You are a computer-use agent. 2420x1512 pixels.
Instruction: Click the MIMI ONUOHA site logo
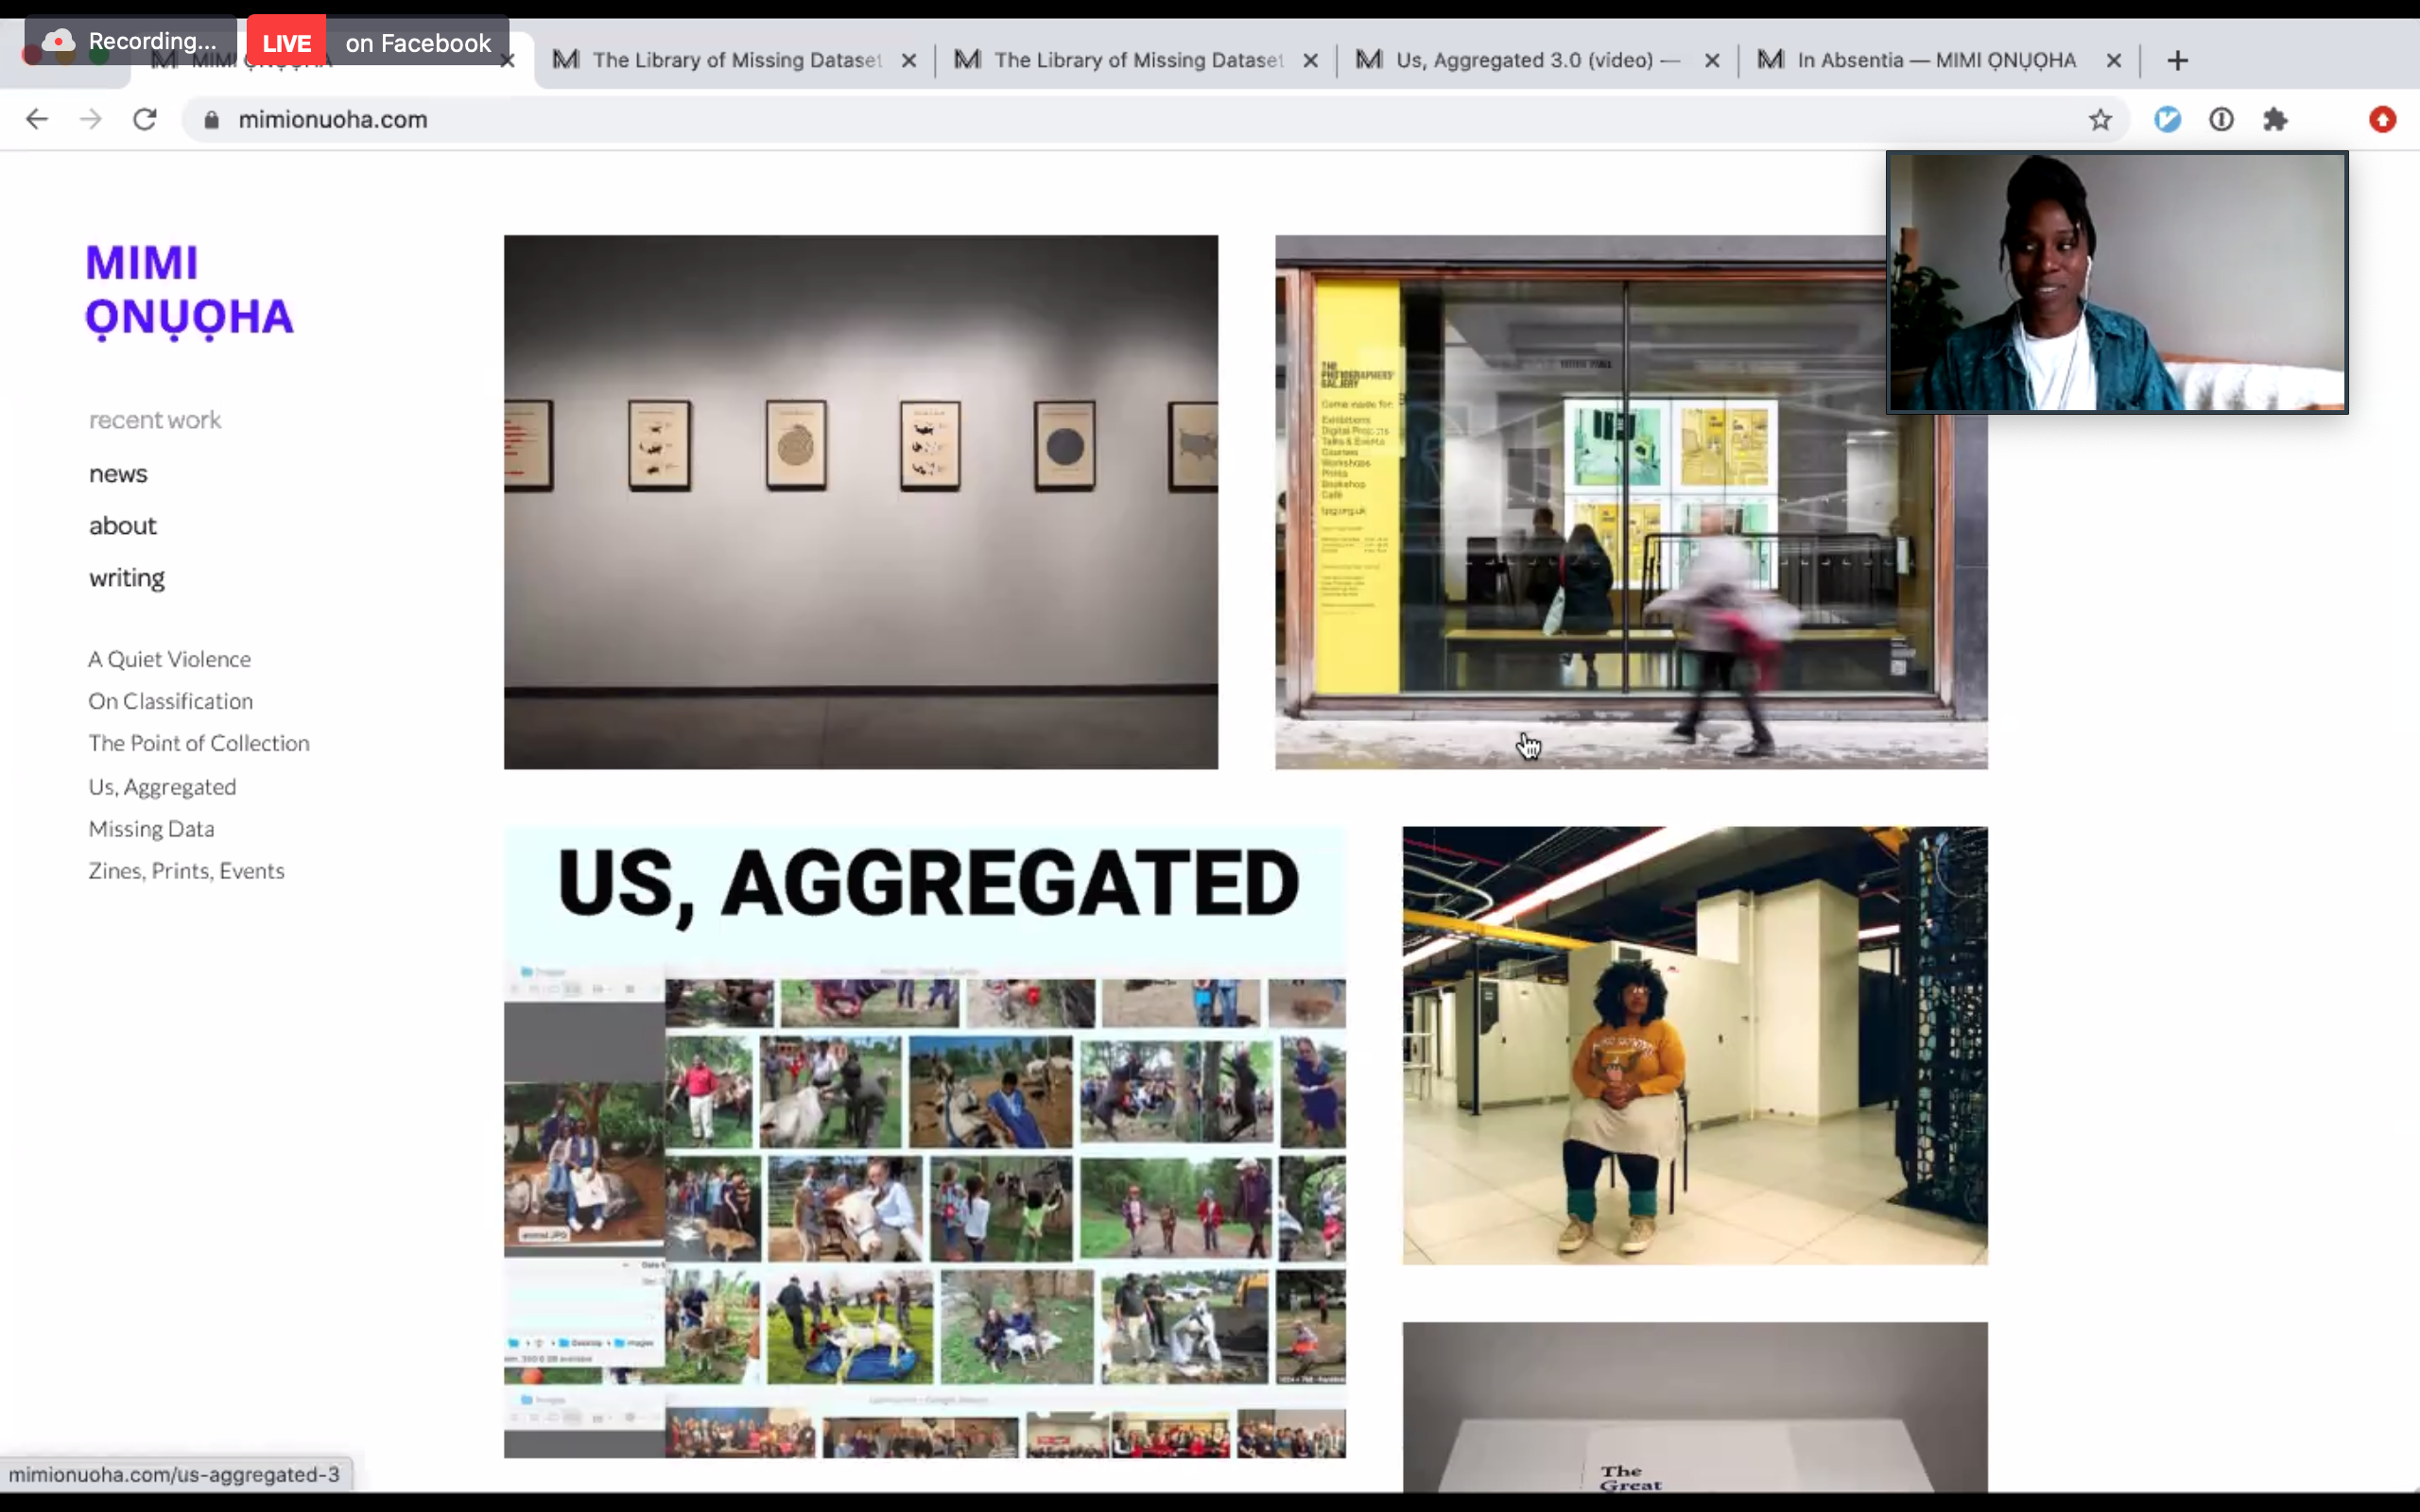tap(189, 290)
